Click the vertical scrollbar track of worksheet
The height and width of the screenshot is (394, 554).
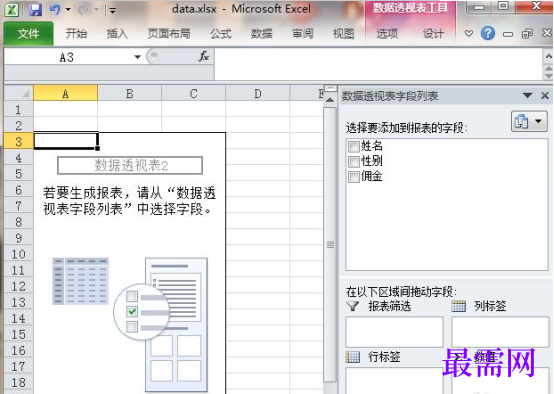330,245
